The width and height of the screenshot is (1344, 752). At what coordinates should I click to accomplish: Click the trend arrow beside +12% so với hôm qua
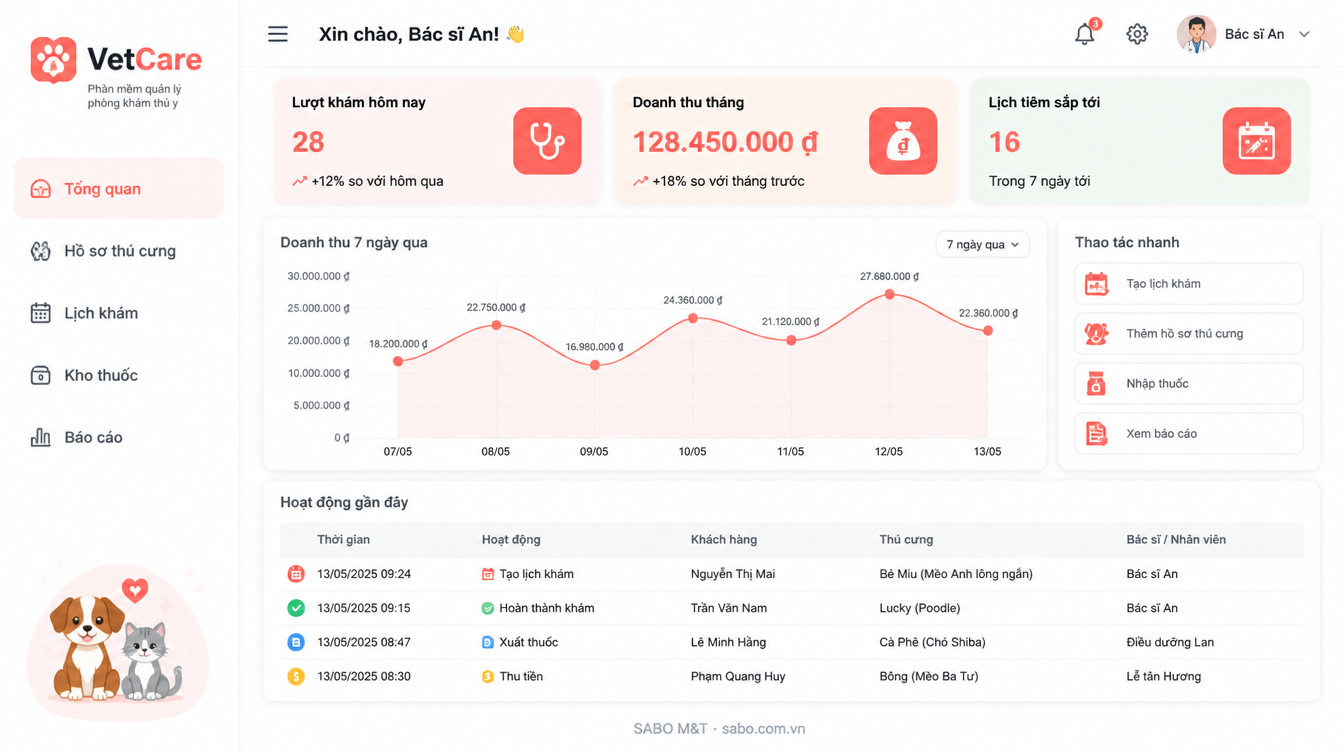pos(299,181)
